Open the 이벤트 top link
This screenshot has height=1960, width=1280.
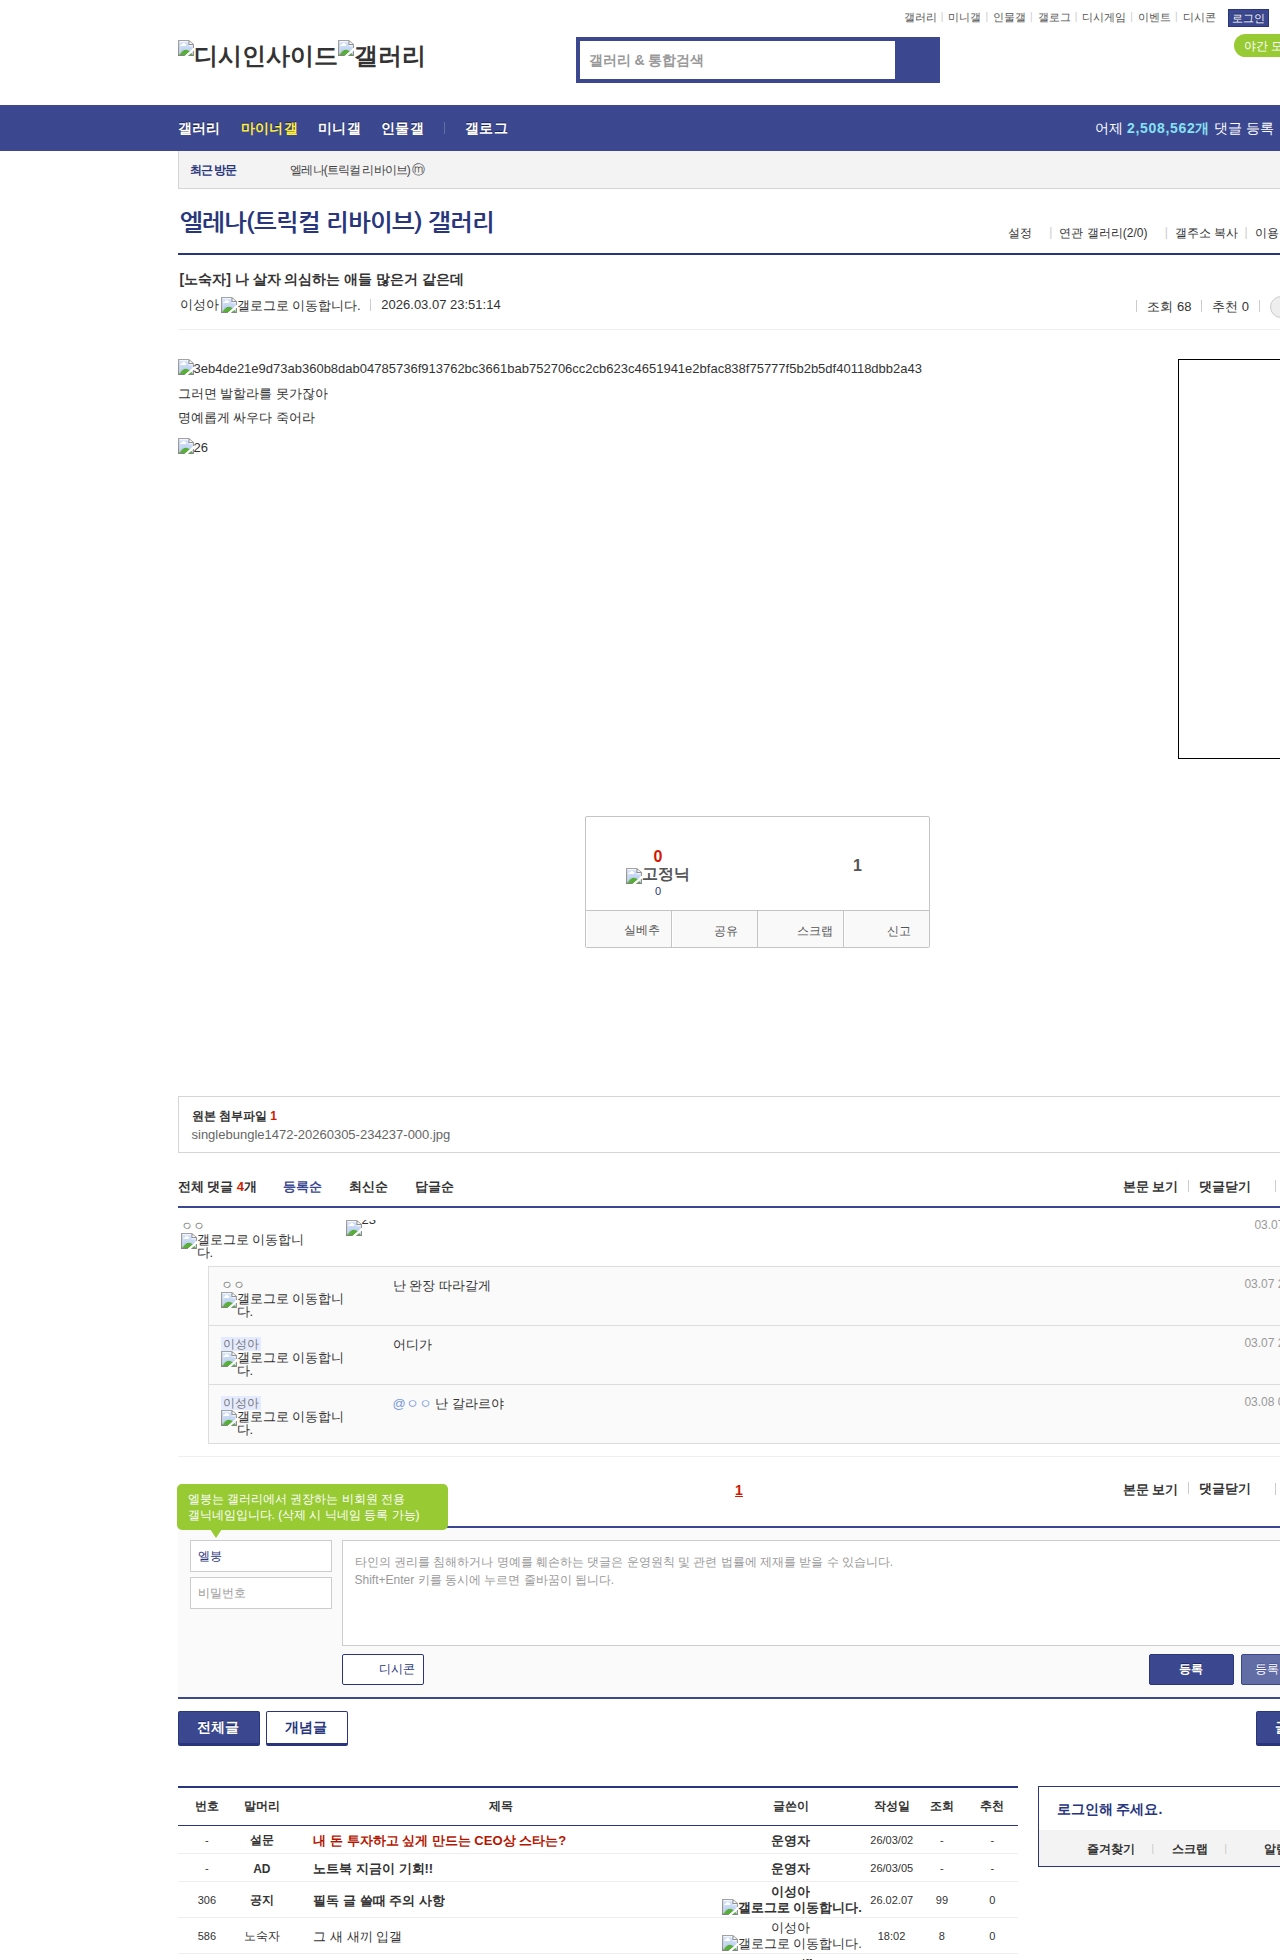(1154, 18)
